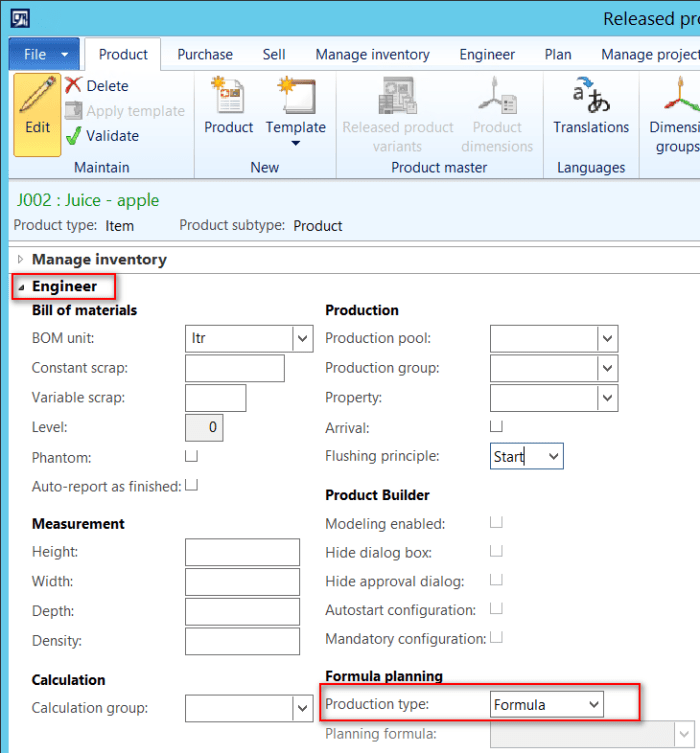Click the Translations button label
Viewport: 700px width, 753px height.
pyautogui.click(x=591, y=127)
